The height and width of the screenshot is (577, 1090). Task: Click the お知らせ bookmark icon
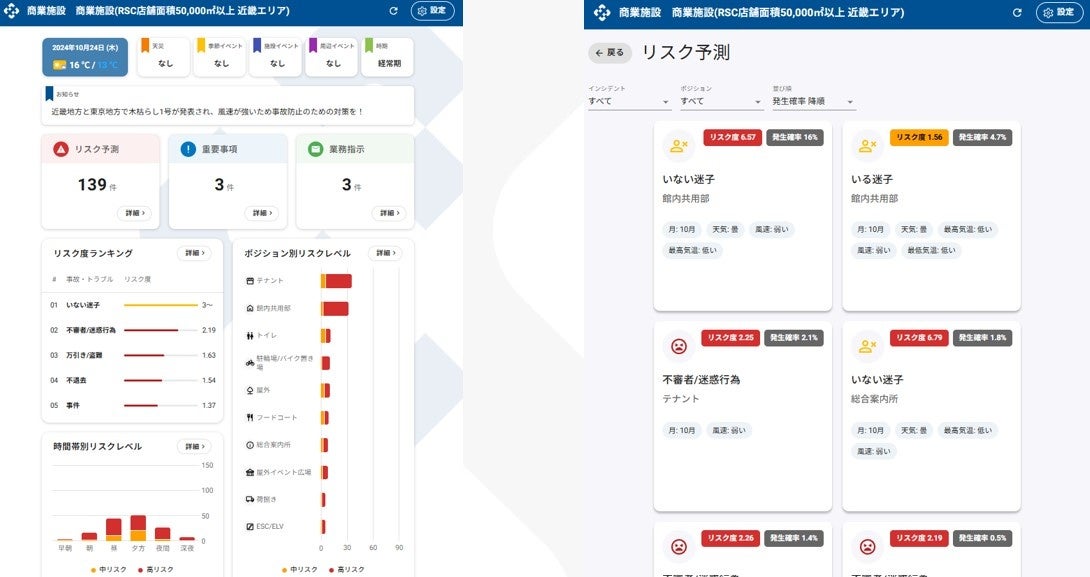pyautogui.click(x=49, y=93)
